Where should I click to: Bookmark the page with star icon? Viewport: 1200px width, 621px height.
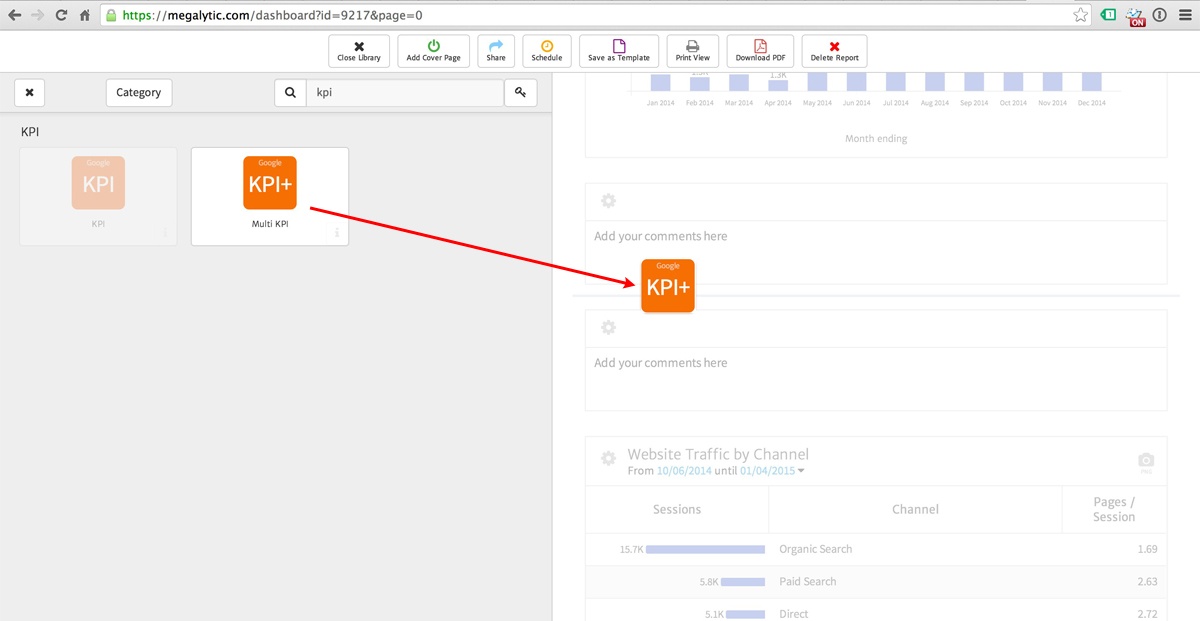coord(1081,15)
